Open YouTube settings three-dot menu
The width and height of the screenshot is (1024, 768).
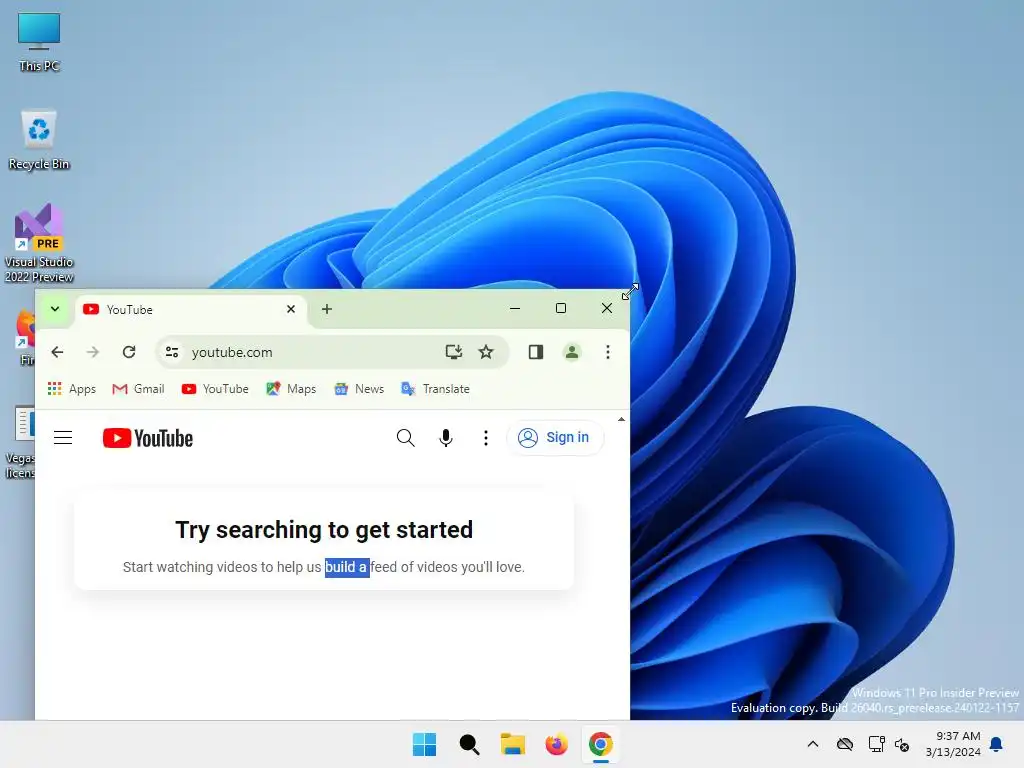coord(485,438)
